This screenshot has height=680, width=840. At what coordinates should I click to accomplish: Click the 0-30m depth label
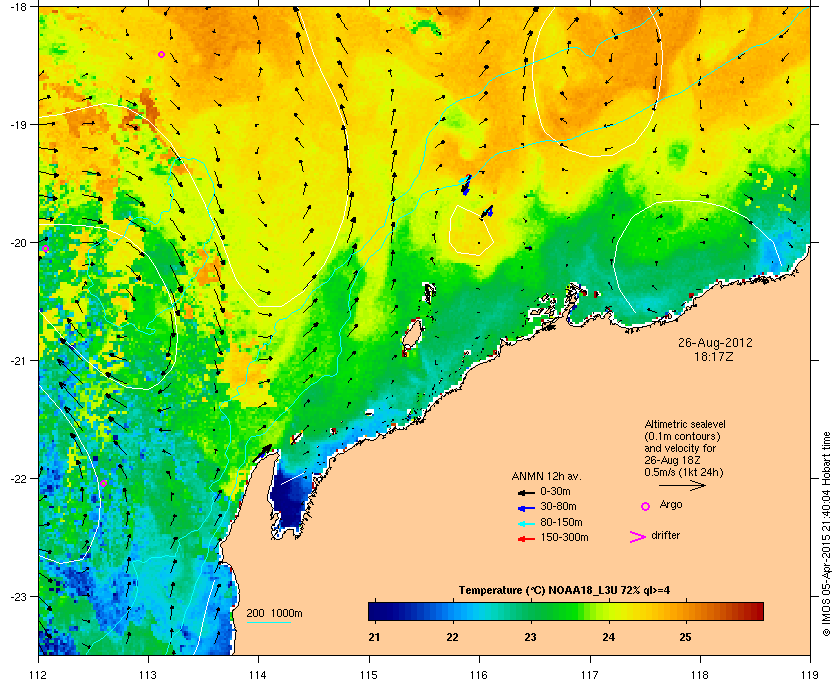(555, 491)
